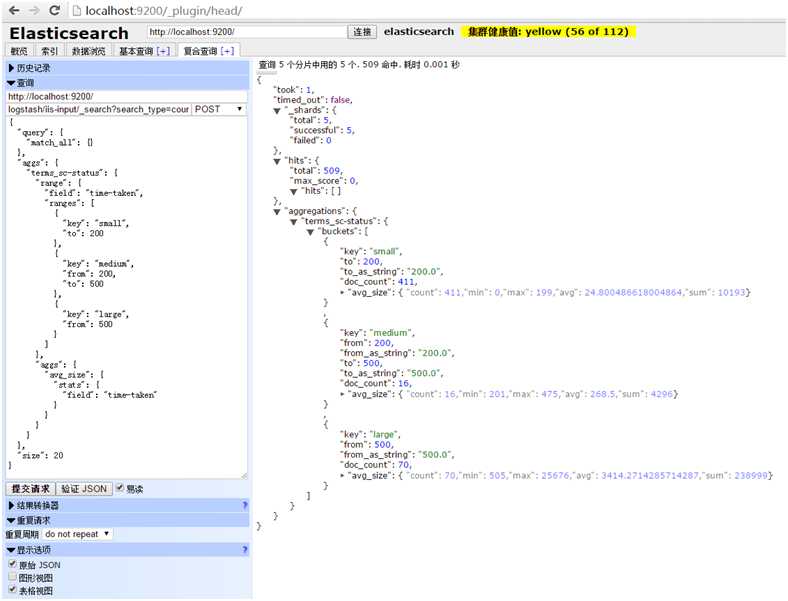Viewport: 788px width, 601px height.
Task: Grab the query textarea resize handle
Action: pyautogui.click(x=244, y=475)
